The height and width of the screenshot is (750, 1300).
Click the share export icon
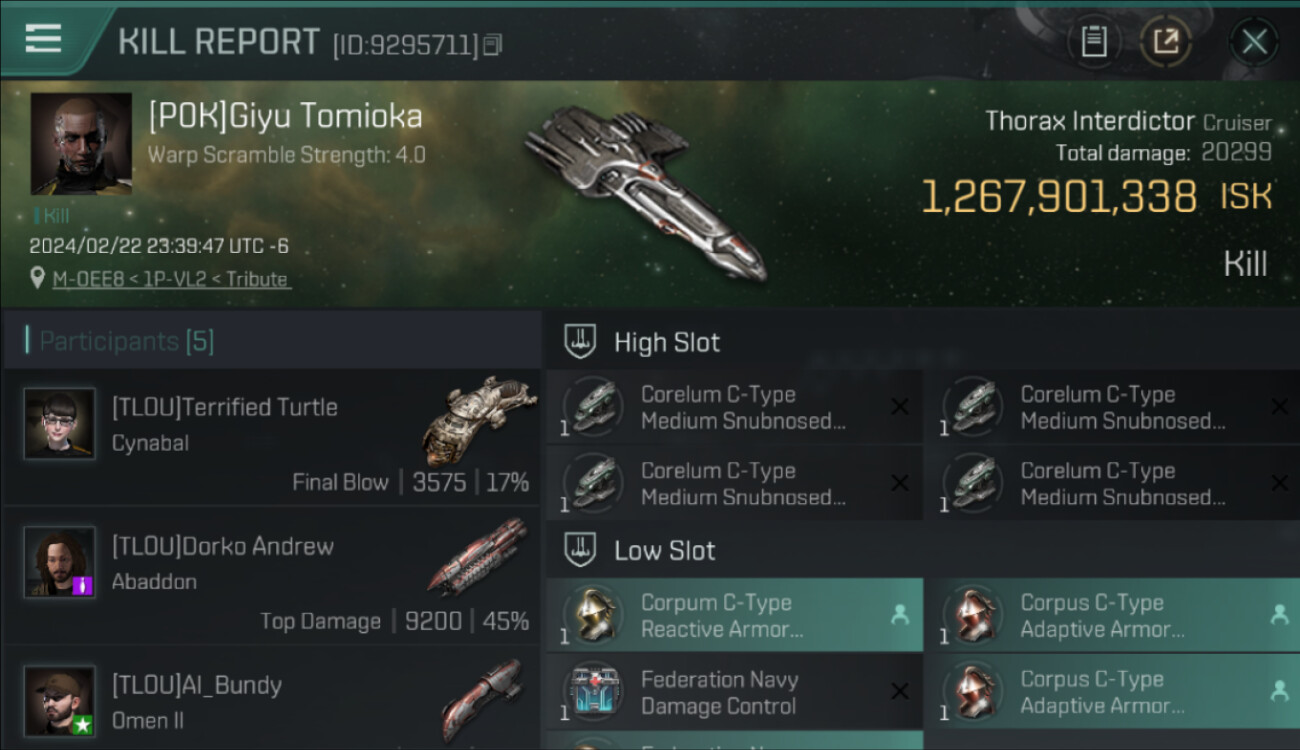(1166, 42)
